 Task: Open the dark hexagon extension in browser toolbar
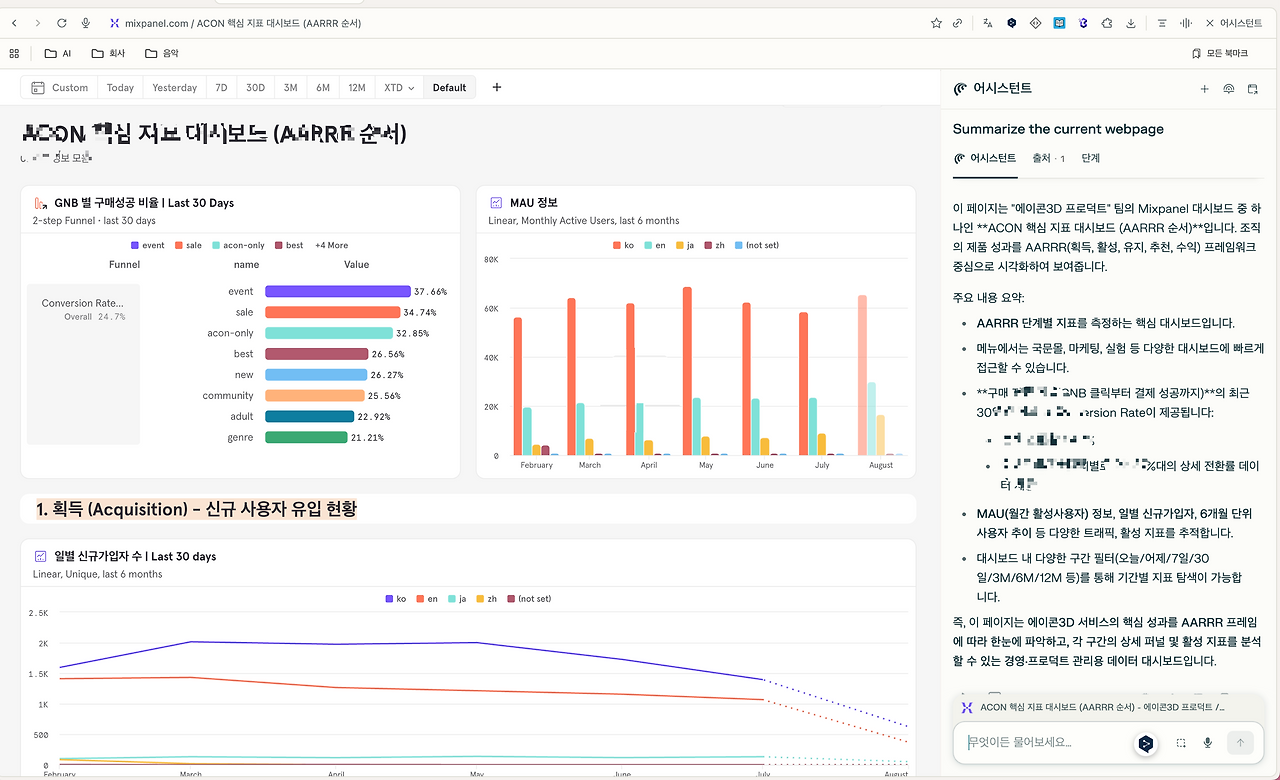pos(1012,23)
